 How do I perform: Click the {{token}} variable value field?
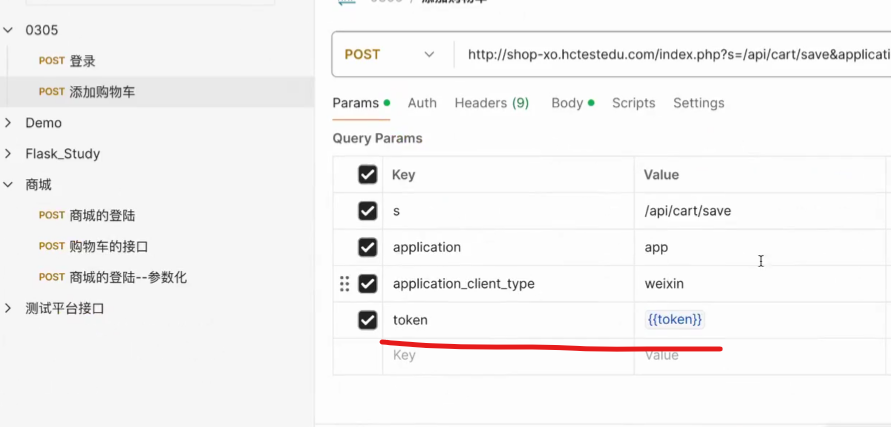(675, 320)
